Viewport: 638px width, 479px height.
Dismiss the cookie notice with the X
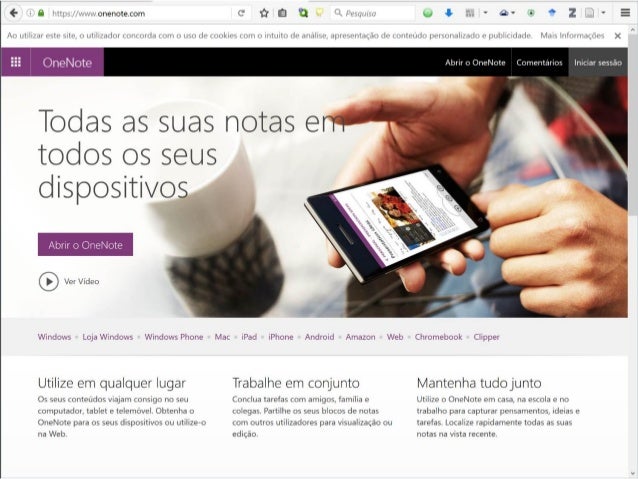(x=618, y=36)
